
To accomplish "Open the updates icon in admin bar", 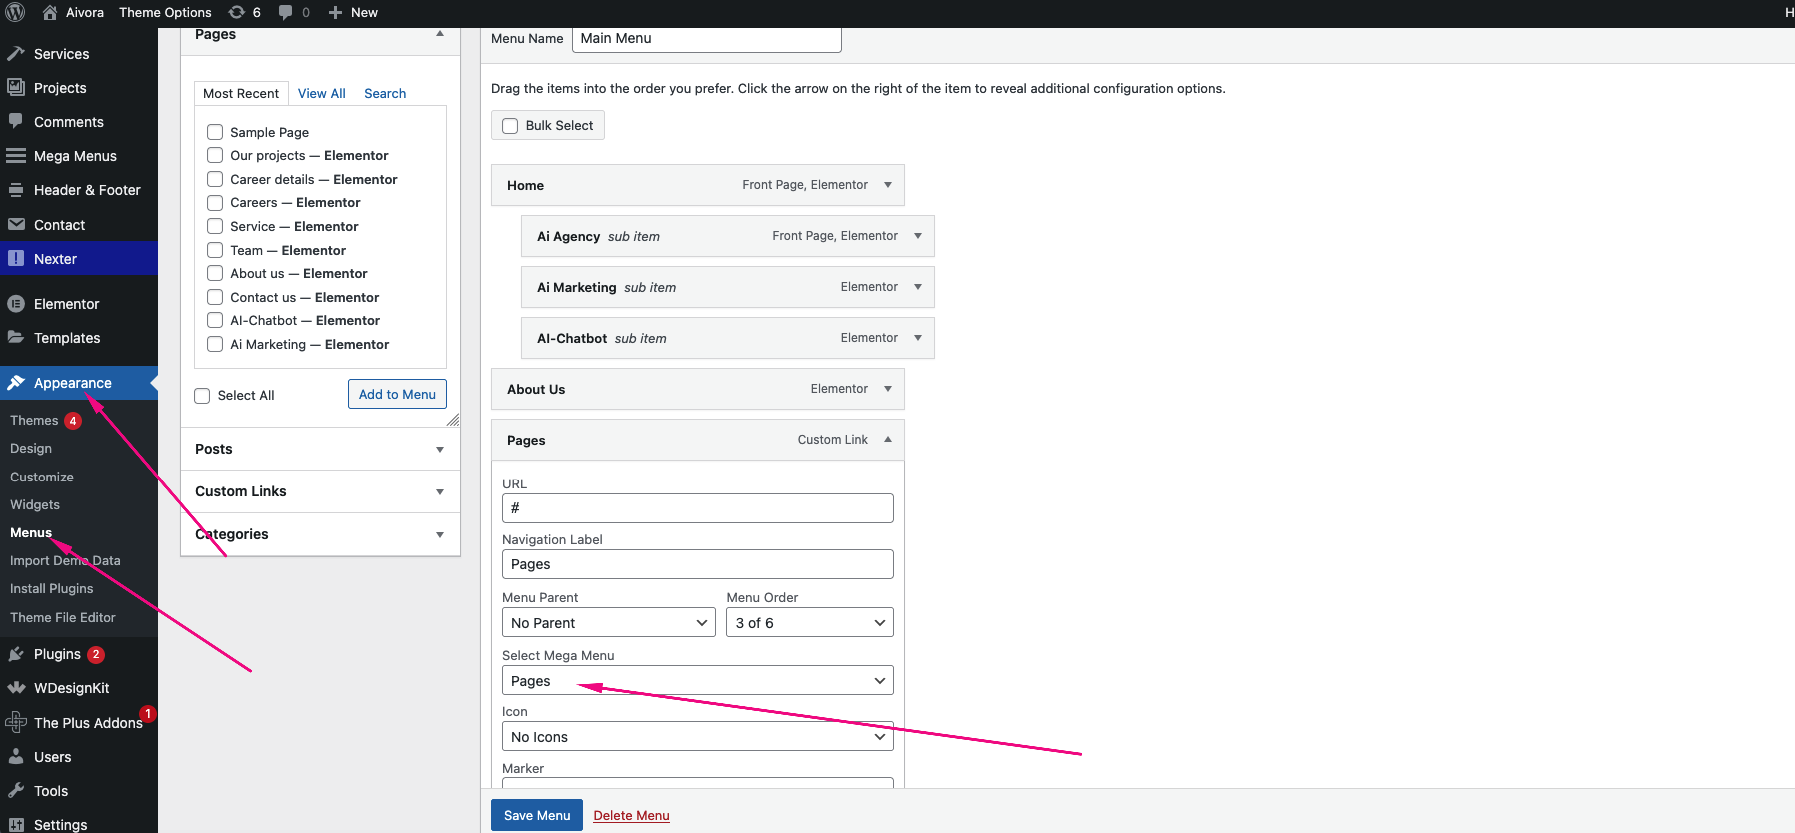I will tap(237, 13).
